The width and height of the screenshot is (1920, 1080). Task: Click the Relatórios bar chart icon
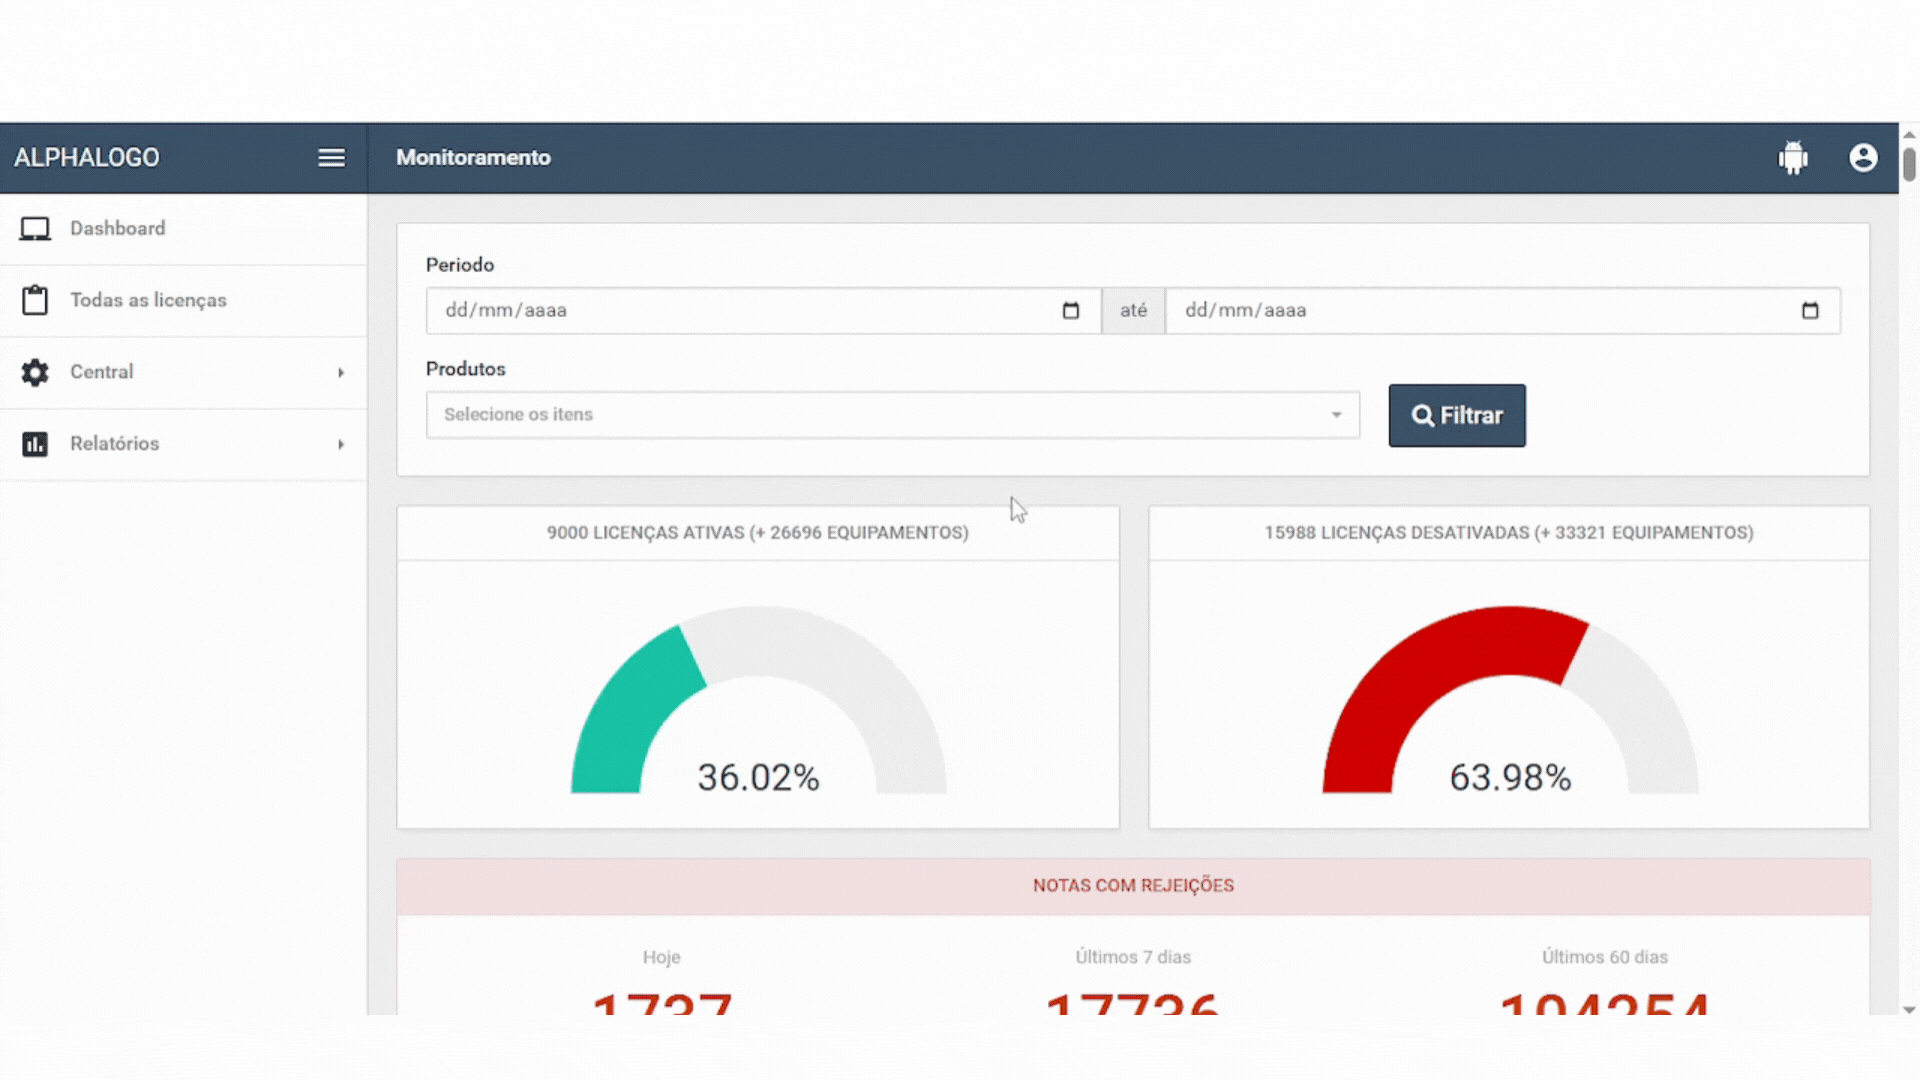tap(35, 444)
